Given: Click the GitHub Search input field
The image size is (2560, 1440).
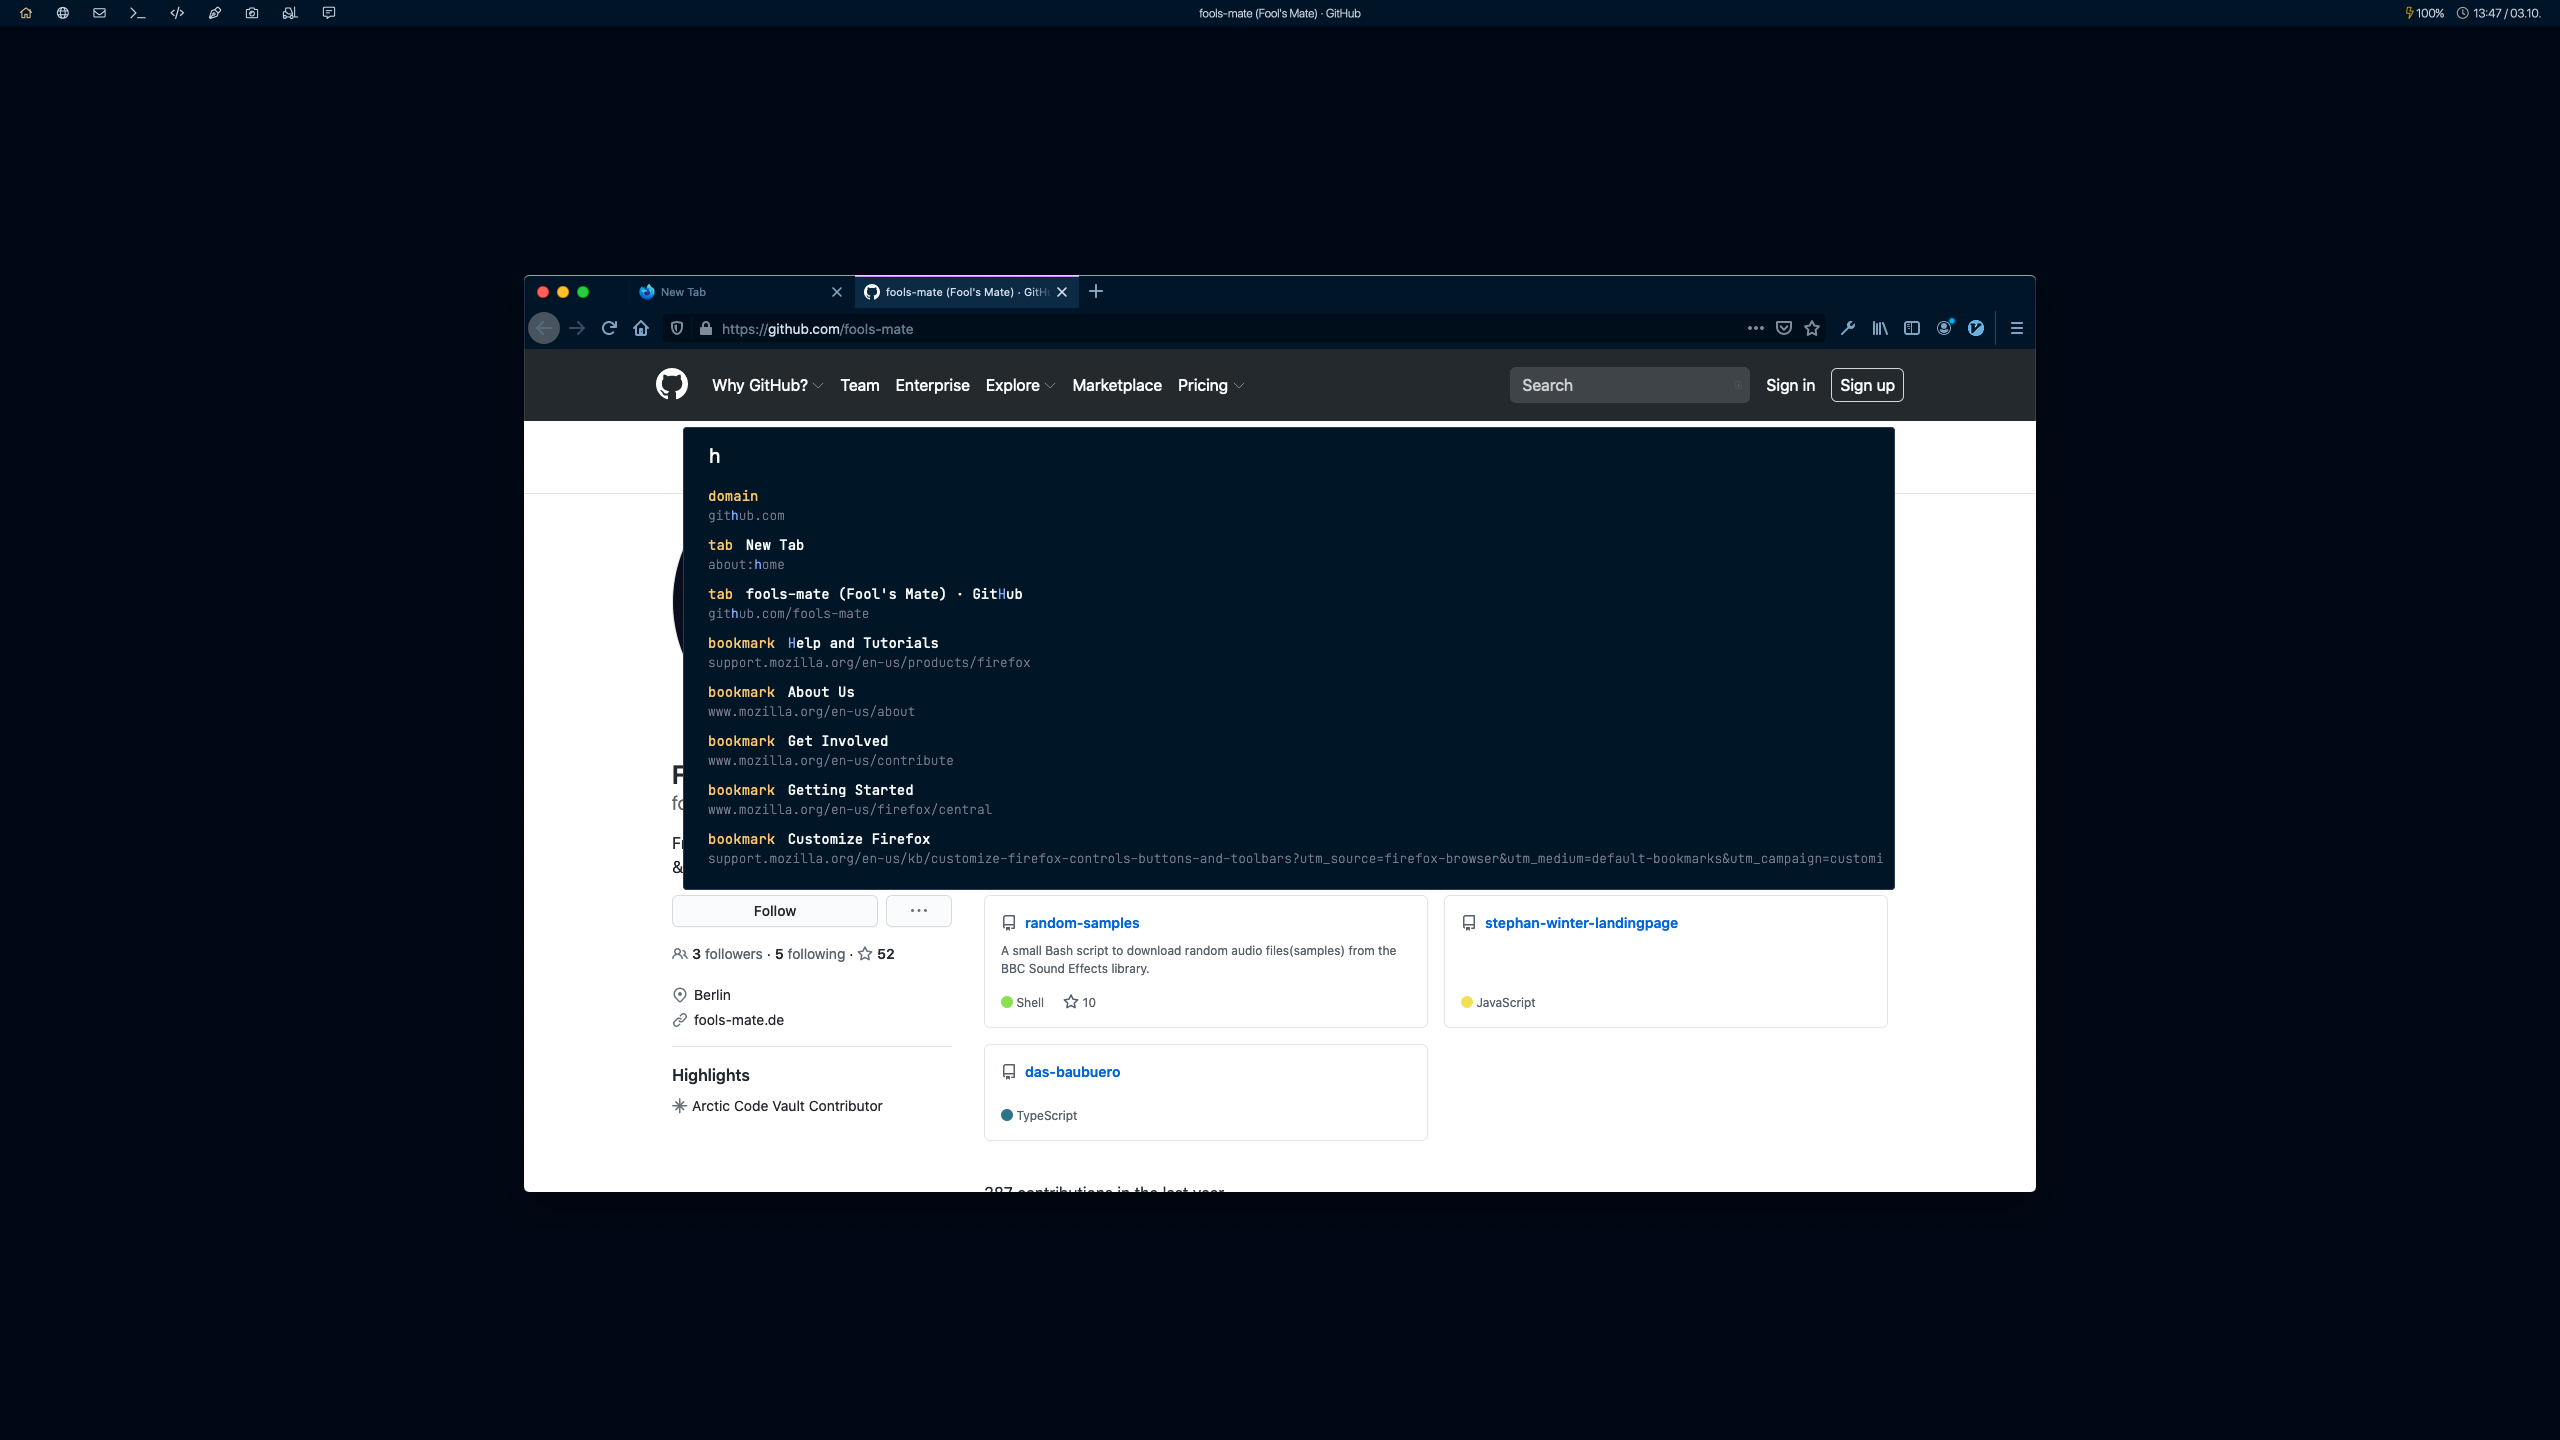Looking at the screenshot, I should tap(1628, 385).
